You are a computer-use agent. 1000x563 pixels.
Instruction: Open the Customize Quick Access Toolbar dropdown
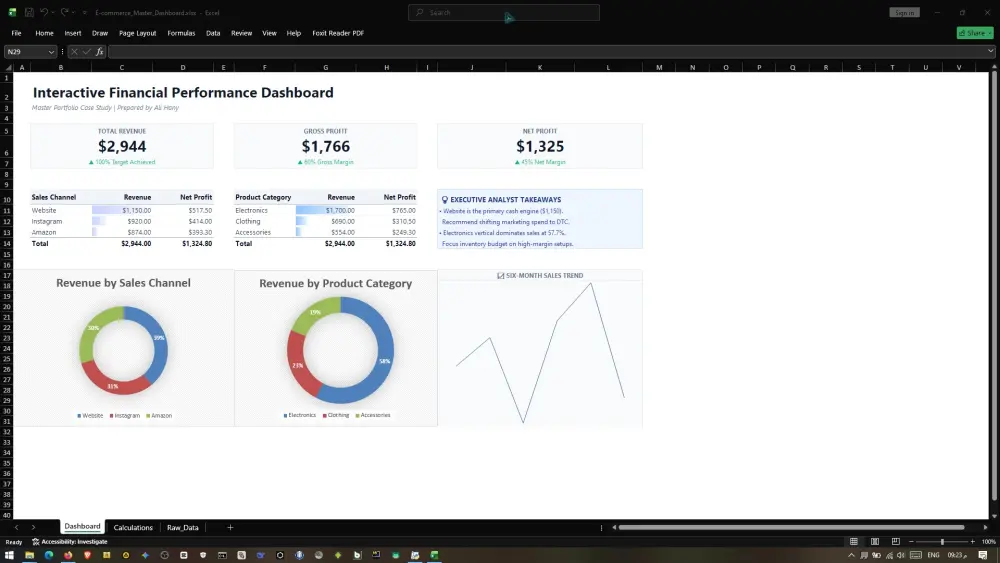point(85,12)
